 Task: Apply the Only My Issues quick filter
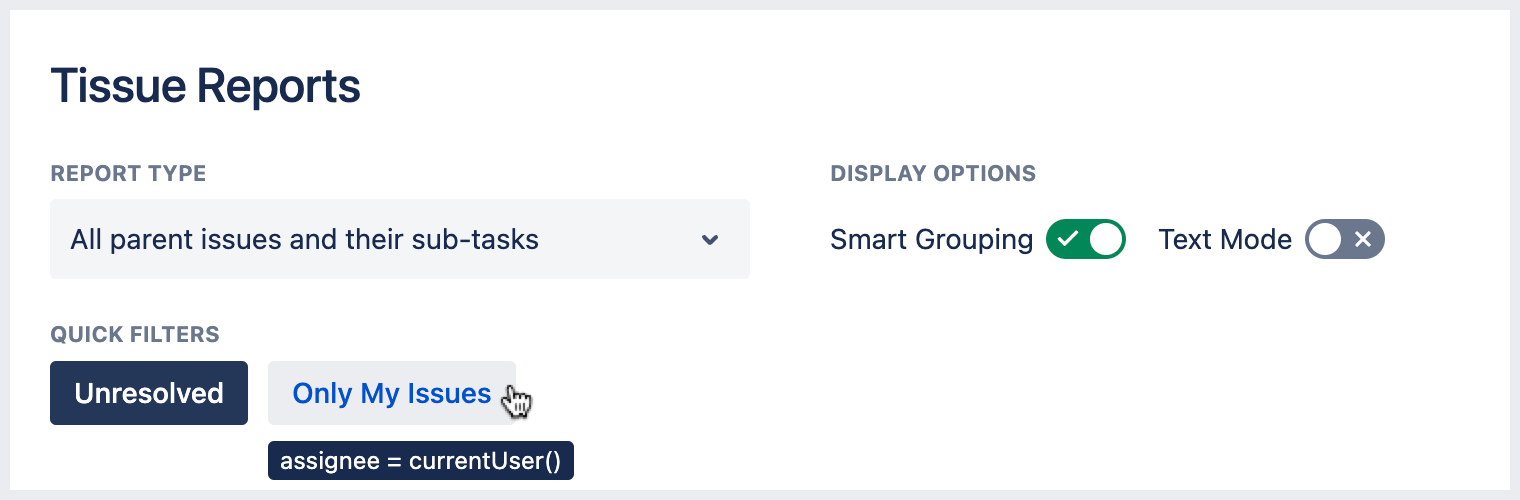(391, 393)
